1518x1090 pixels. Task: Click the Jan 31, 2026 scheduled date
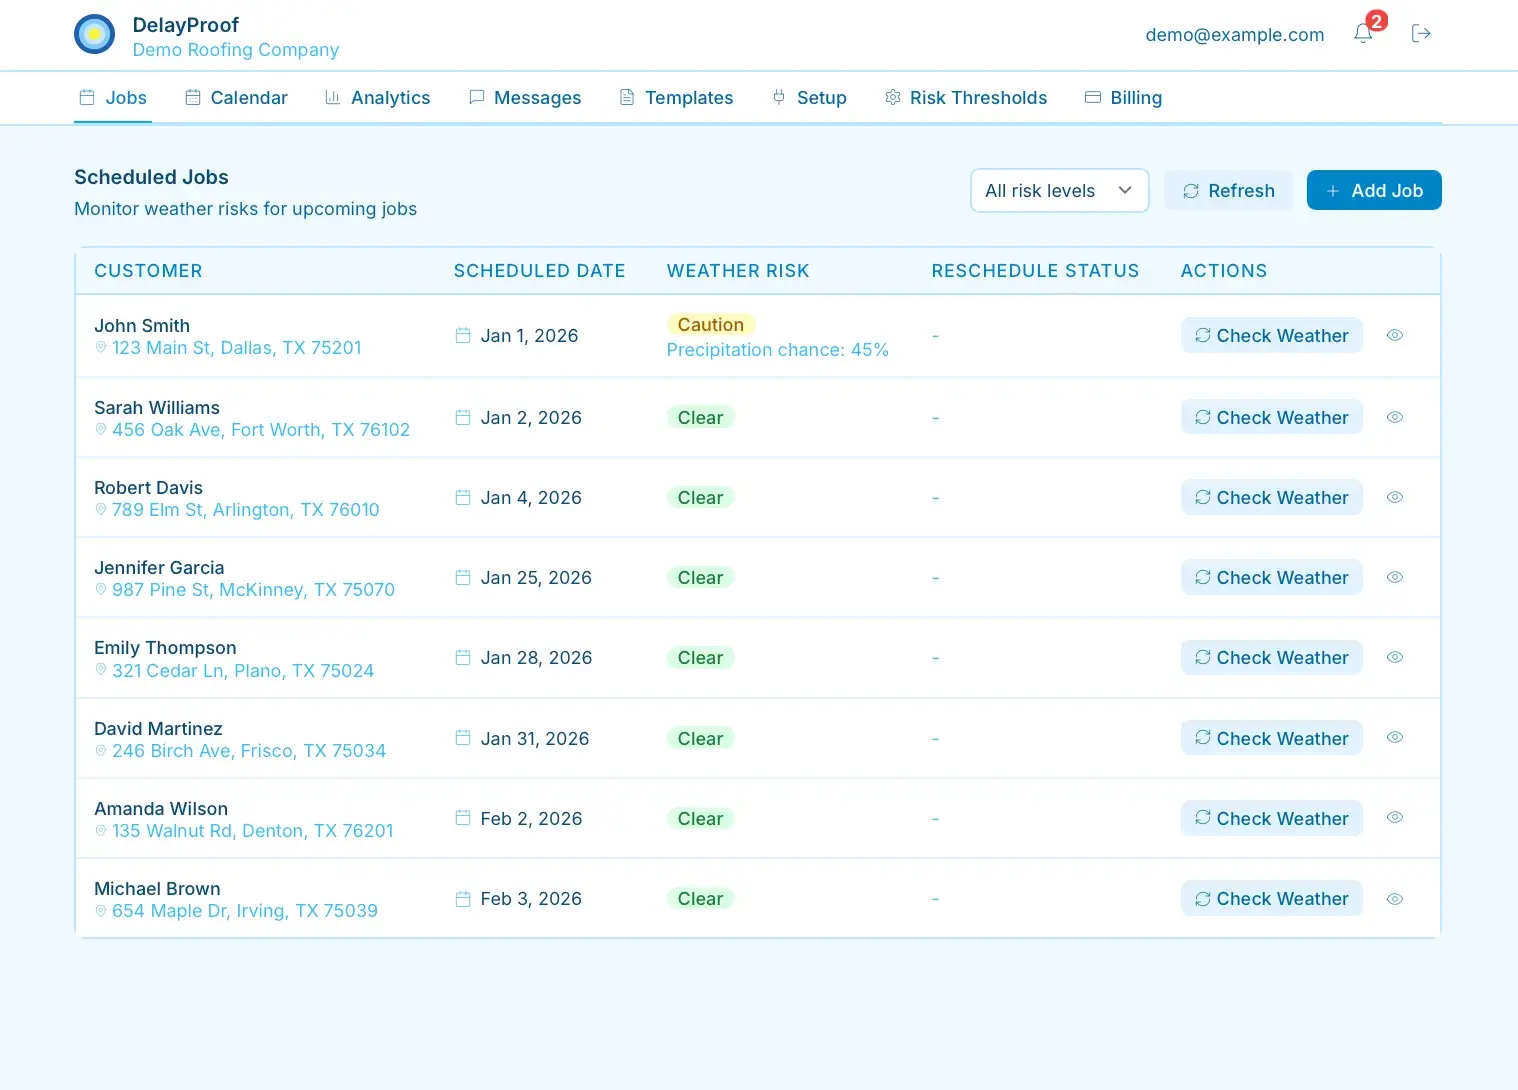click(535, 739)
